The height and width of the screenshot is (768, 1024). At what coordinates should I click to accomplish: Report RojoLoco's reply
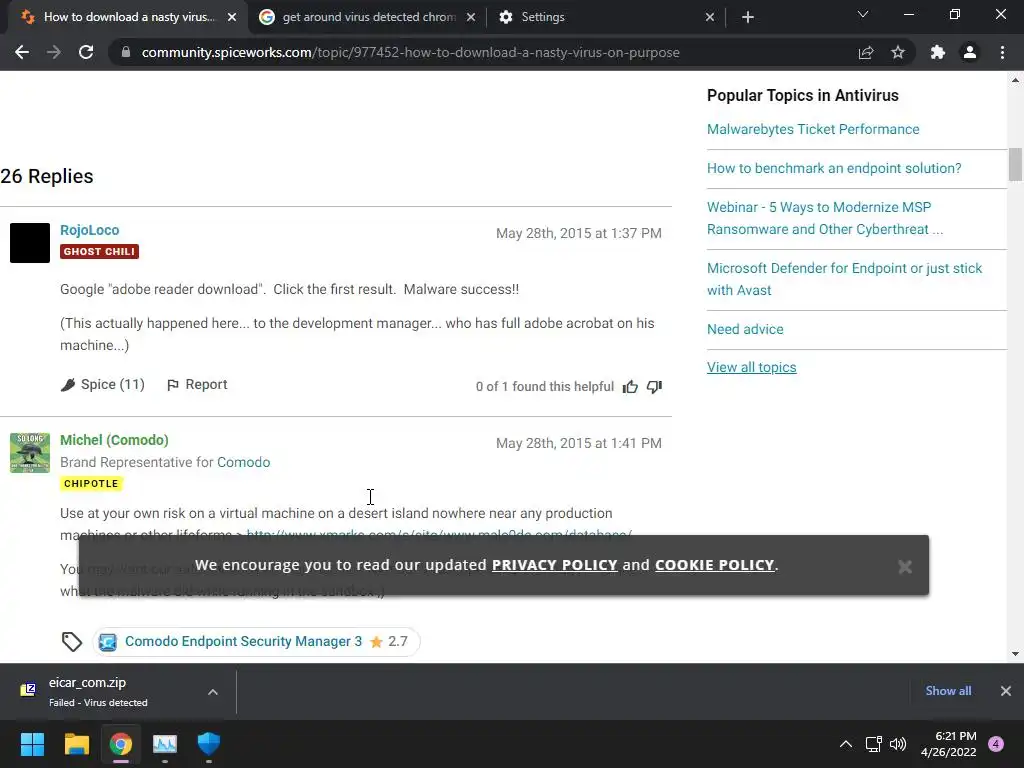197,385
